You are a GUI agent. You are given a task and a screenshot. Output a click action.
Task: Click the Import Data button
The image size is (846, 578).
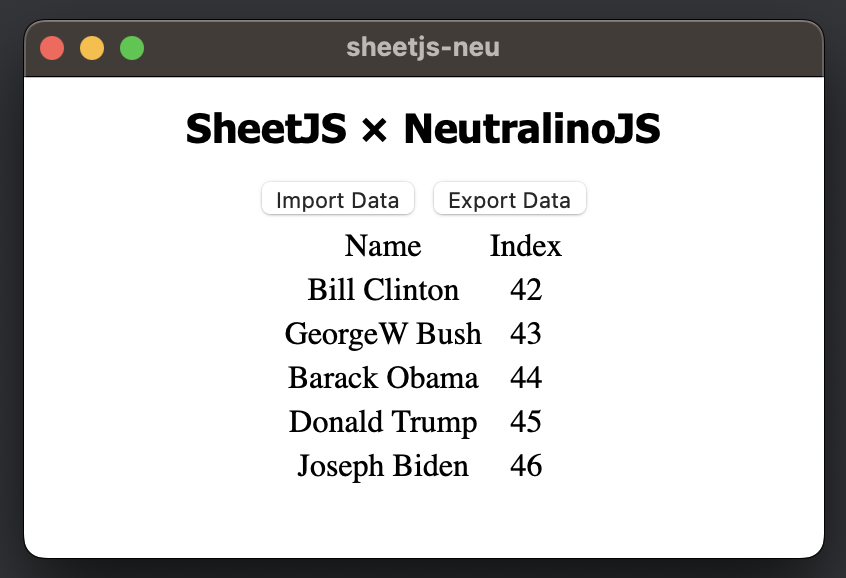pyautogui.click(x=337, y=199)
